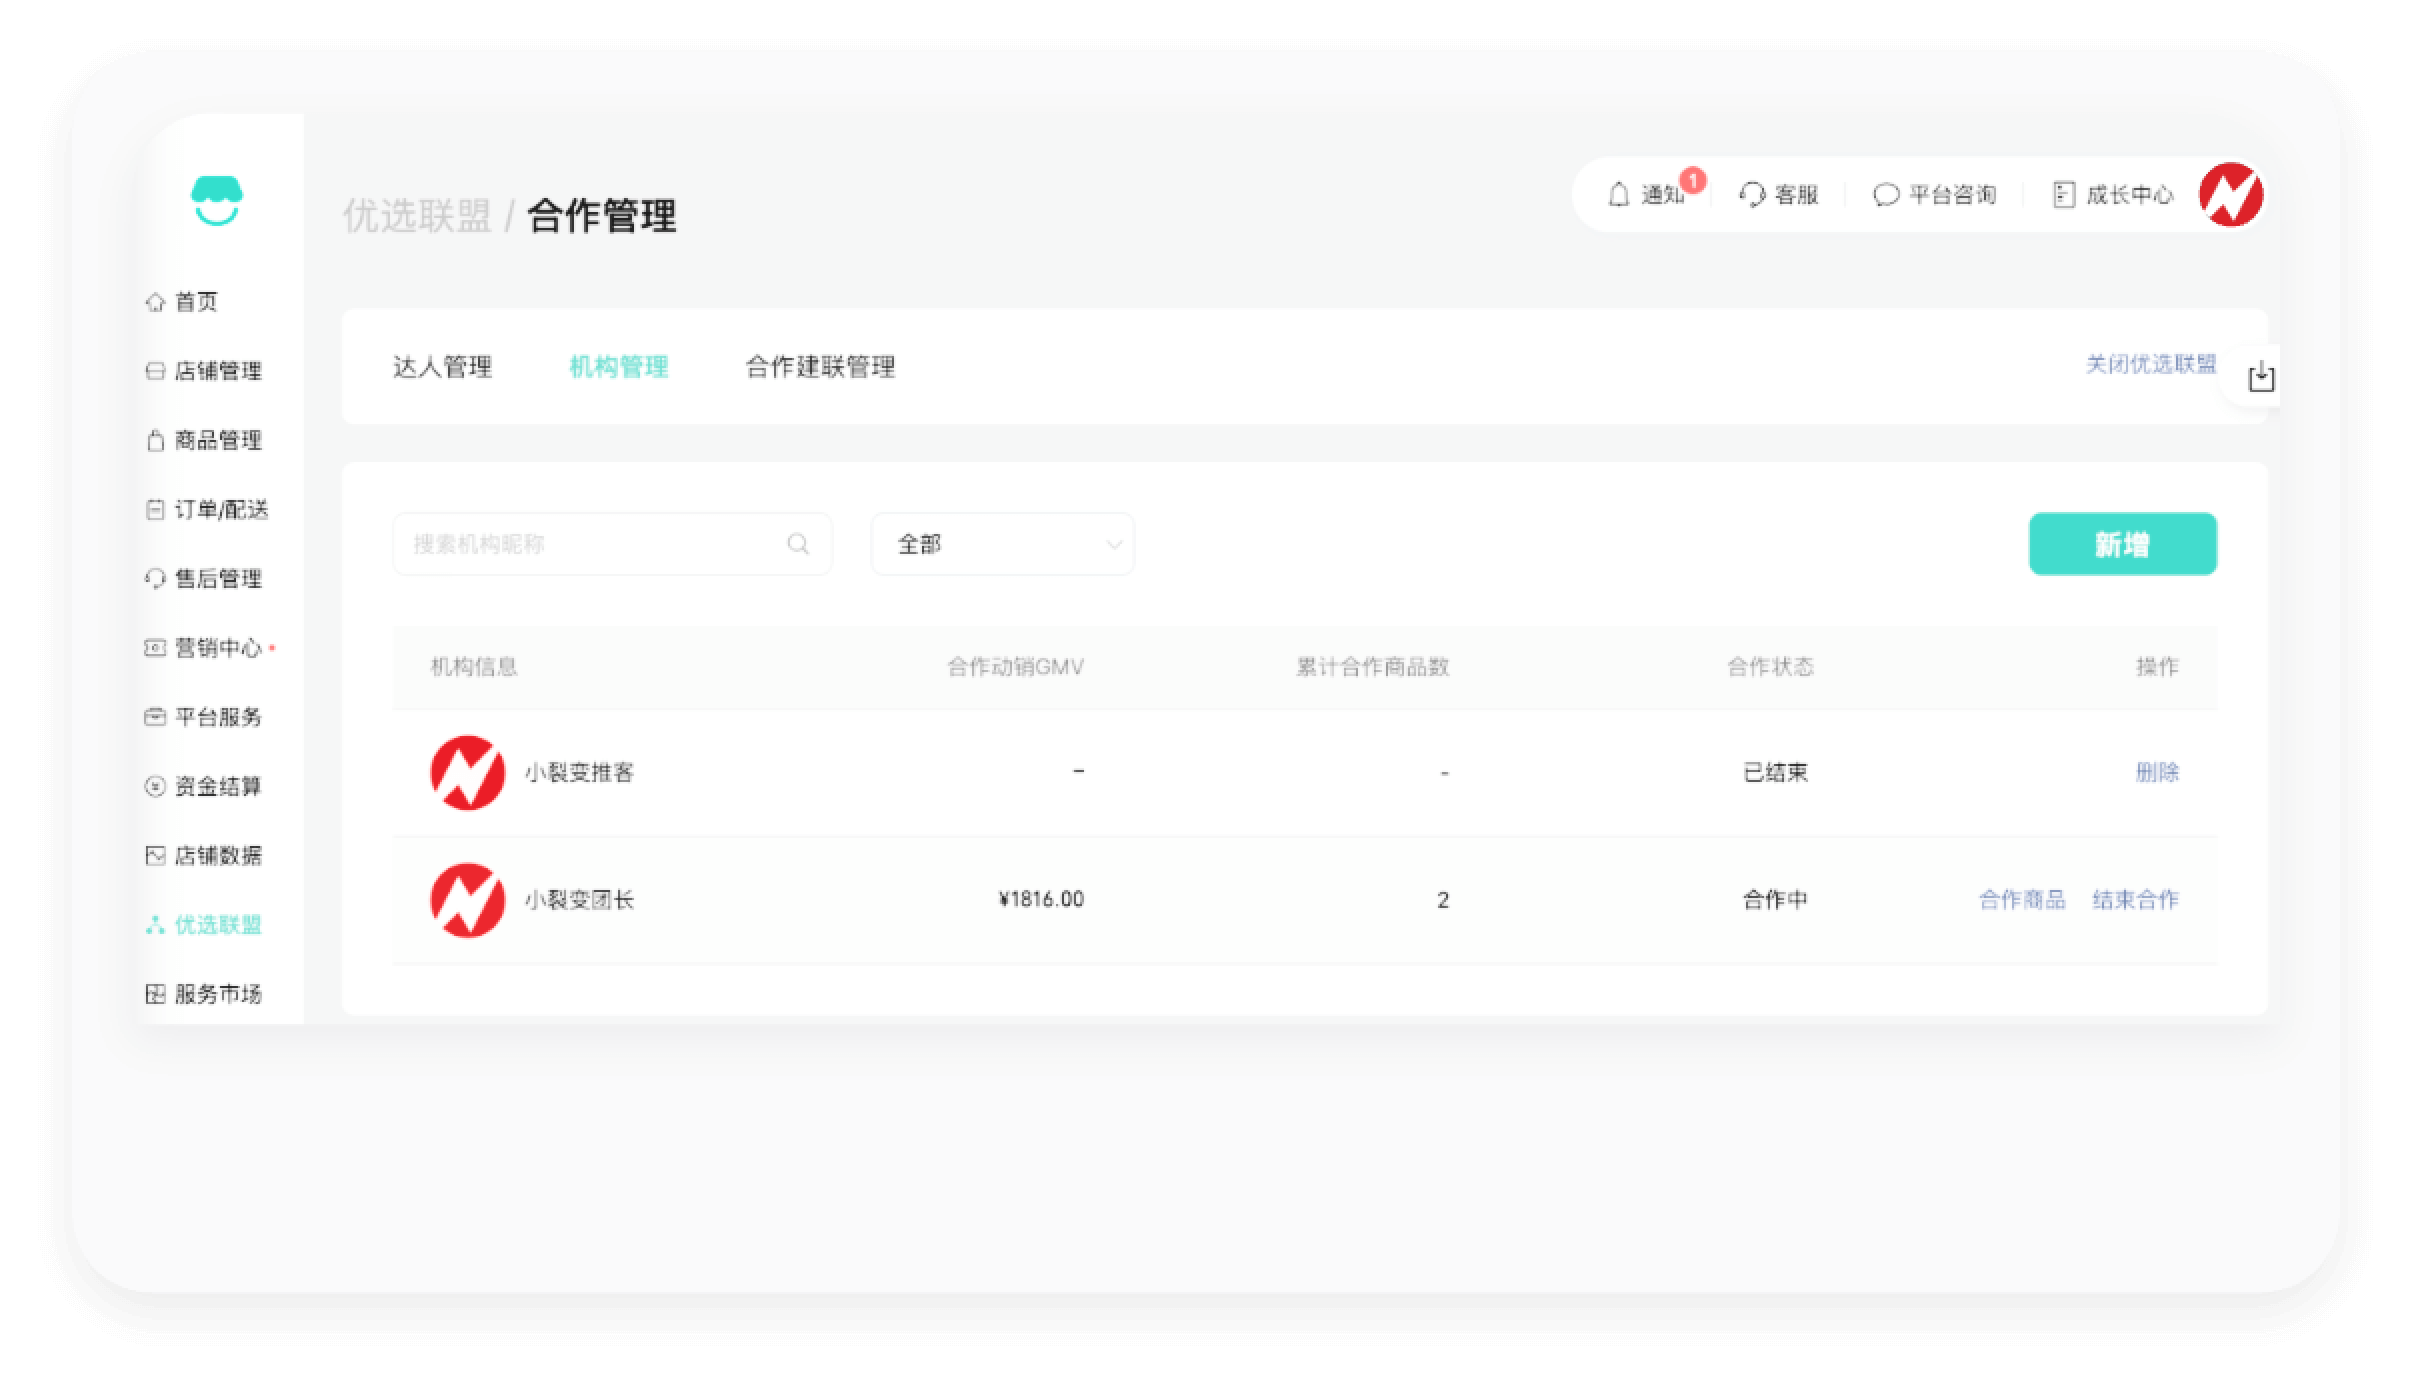Click search magnifier in organization search box
This screenshot has height=1384, width=2412.
[x=798, y=544]
